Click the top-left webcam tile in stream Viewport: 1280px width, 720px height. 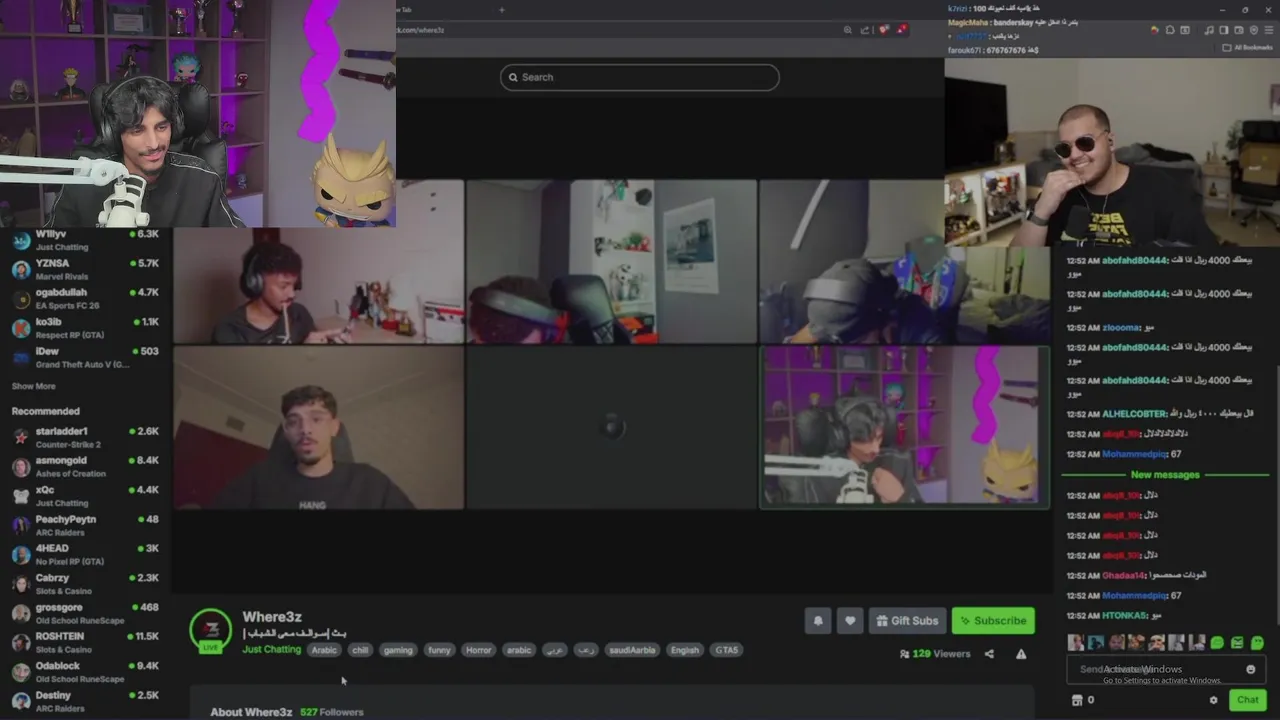(x=318, y=262)
